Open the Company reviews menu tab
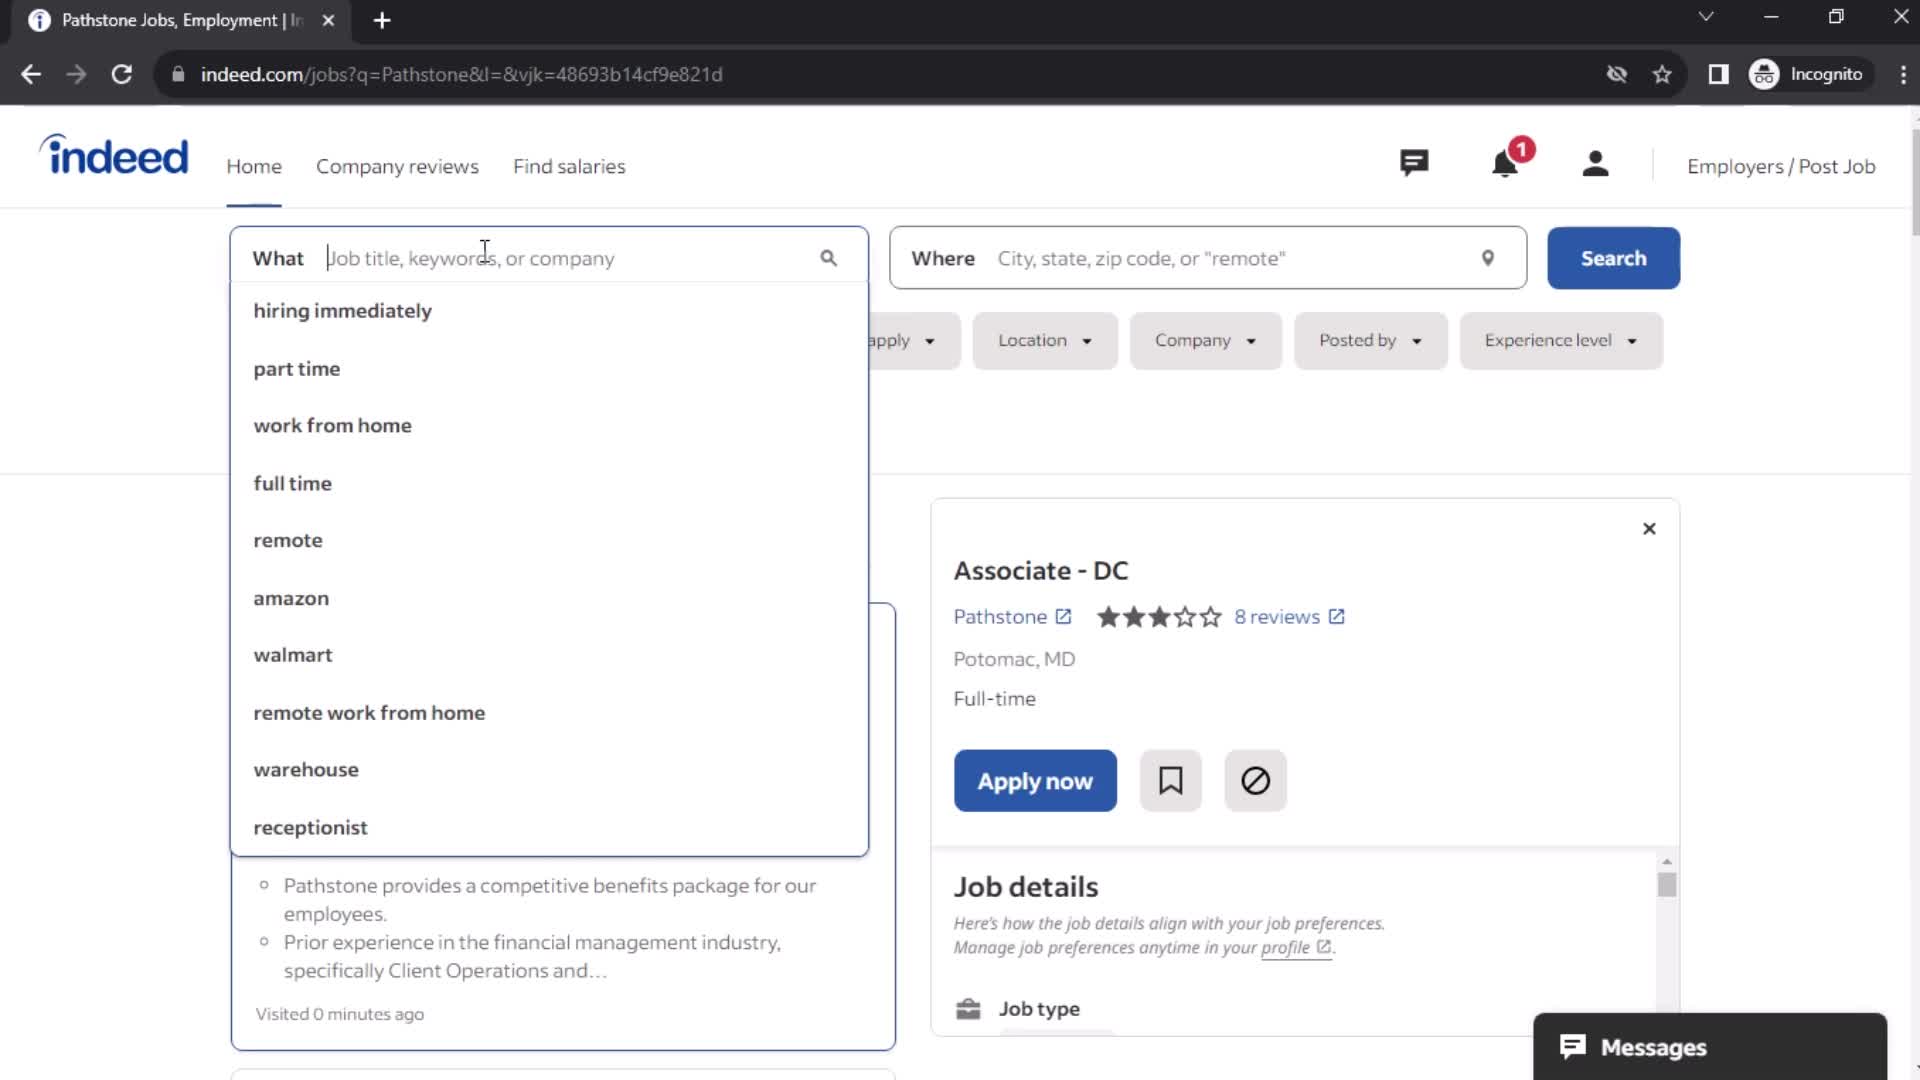Viewport: 1920px width, 1080px height. pyautogui.click(x=397, y=166)
